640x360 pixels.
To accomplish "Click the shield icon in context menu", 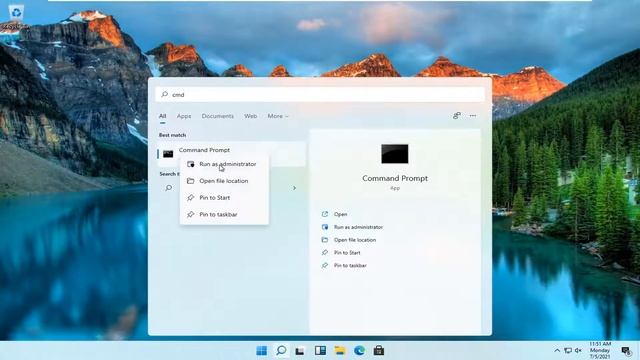I will click(x=191, y=164).
